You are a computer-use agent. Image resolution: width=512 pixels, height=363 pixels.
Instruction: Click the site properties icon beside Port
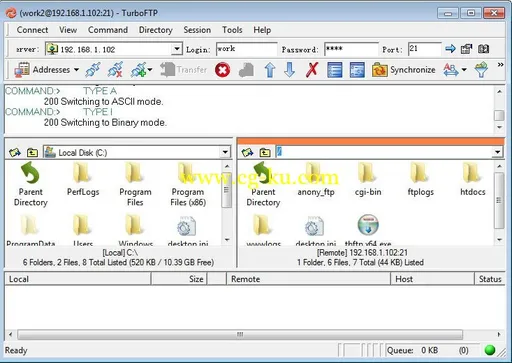click(x=466, y=49)
